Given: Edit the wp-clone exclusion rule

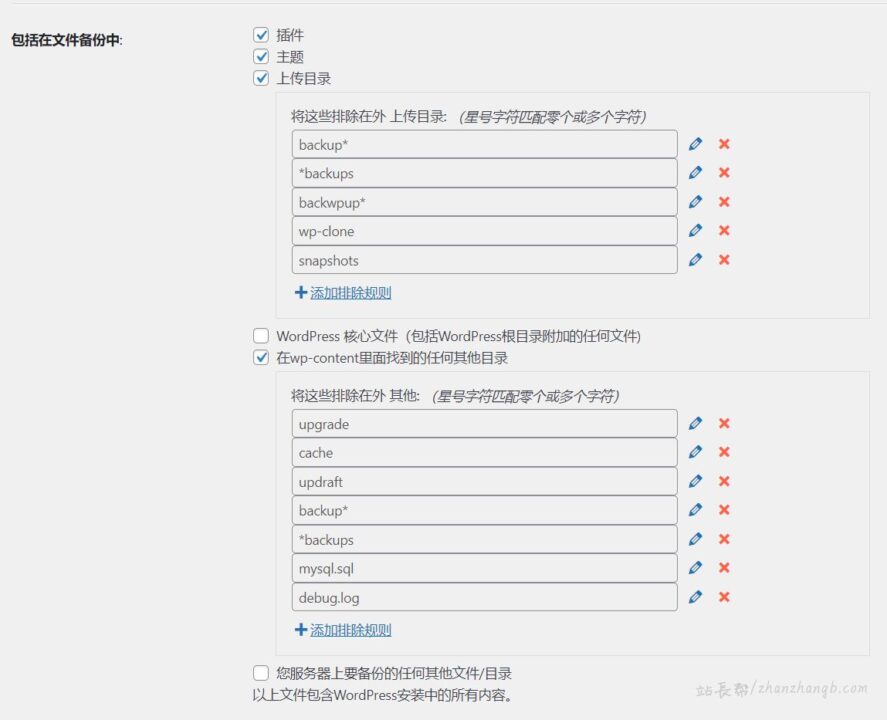Looking at the screenshot, I should pyautogui.click(x=697, y=230).
